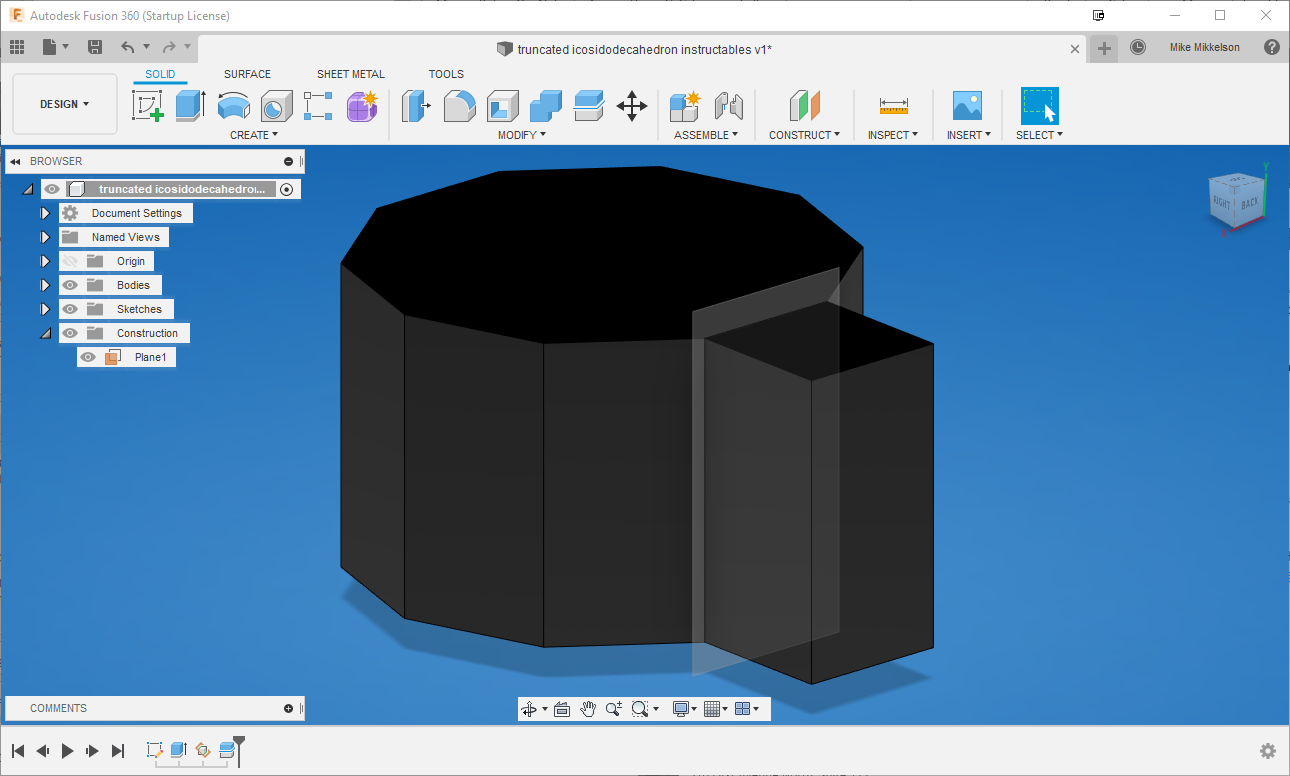Open the Grid and Snaps dropdown

[x=715, y=708]
